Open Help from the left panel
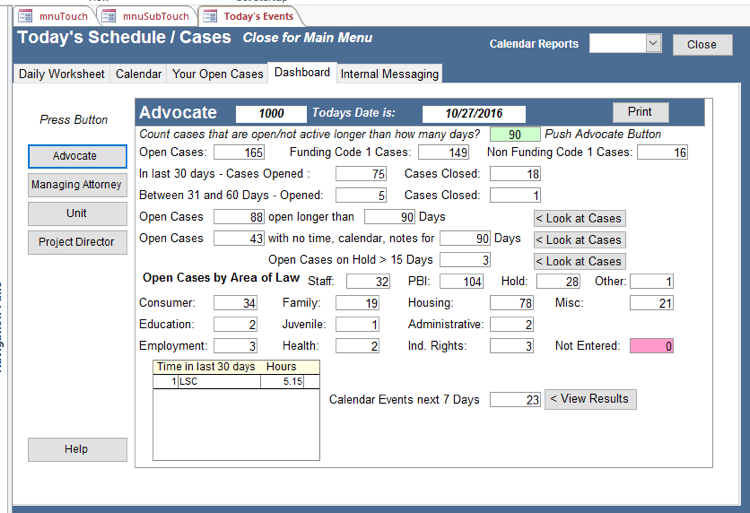This screenshot has width=750, height=513. pos(76,449)
